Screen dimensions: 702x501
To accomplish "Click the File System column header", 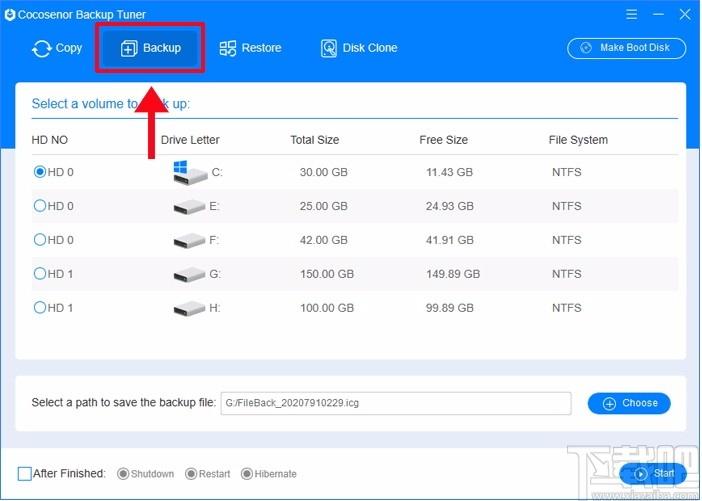I will point(578,140).
